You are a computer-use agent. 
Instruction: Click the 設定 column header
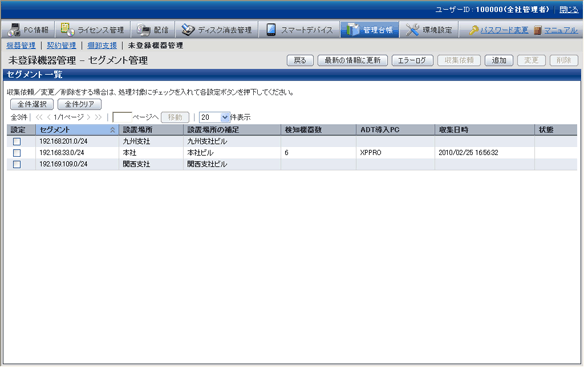coord(21,130)
